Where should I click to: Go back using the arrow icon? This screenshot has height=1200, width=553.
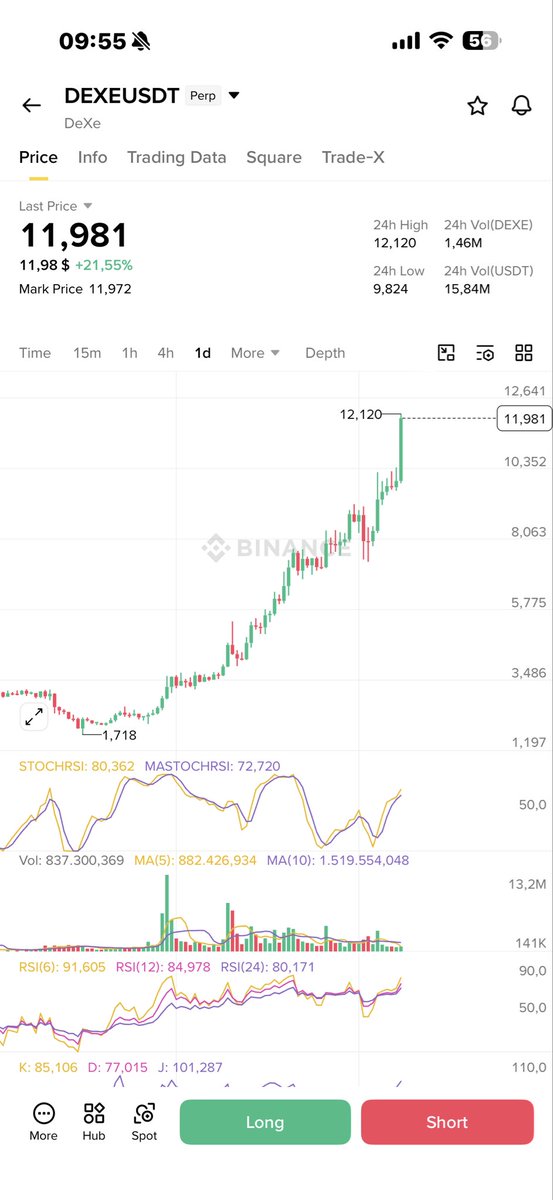pyautogui.click(x=32, y=105)
